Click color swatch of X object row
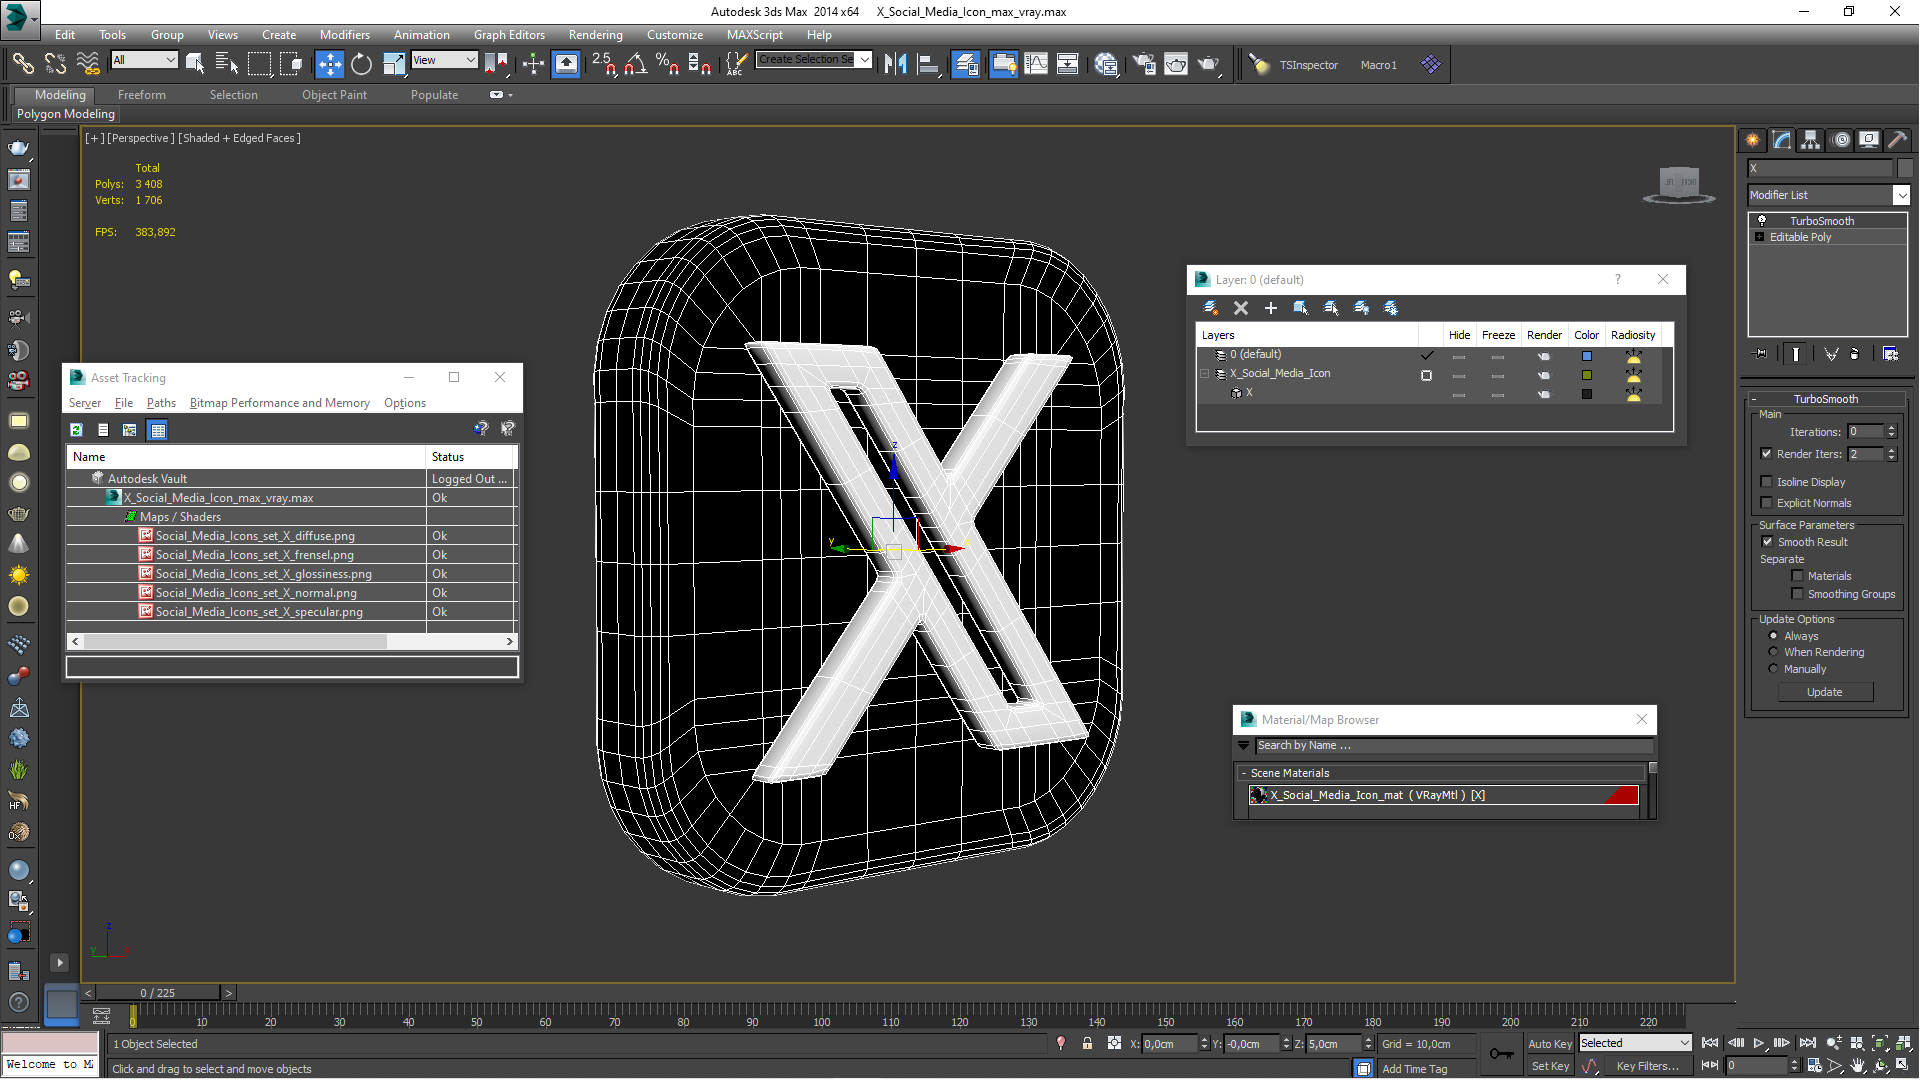The width and height of the screenshot is (1920, 1080). (x=1586, y=394)
